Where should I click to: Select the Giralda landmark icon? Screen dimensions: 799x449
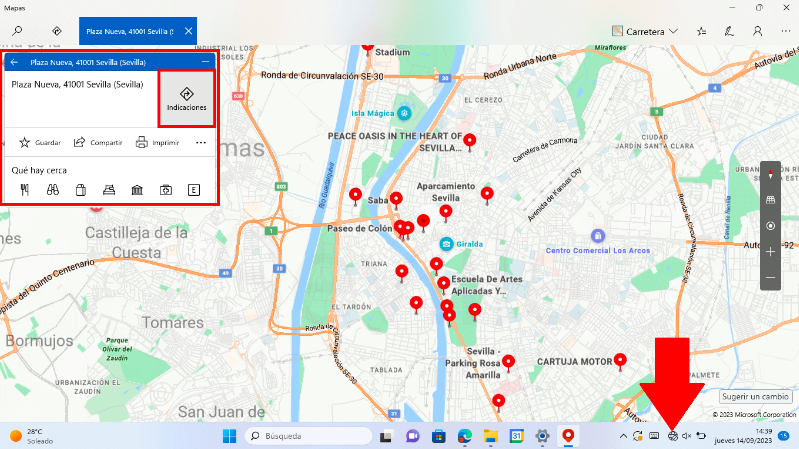click(446, 244)
